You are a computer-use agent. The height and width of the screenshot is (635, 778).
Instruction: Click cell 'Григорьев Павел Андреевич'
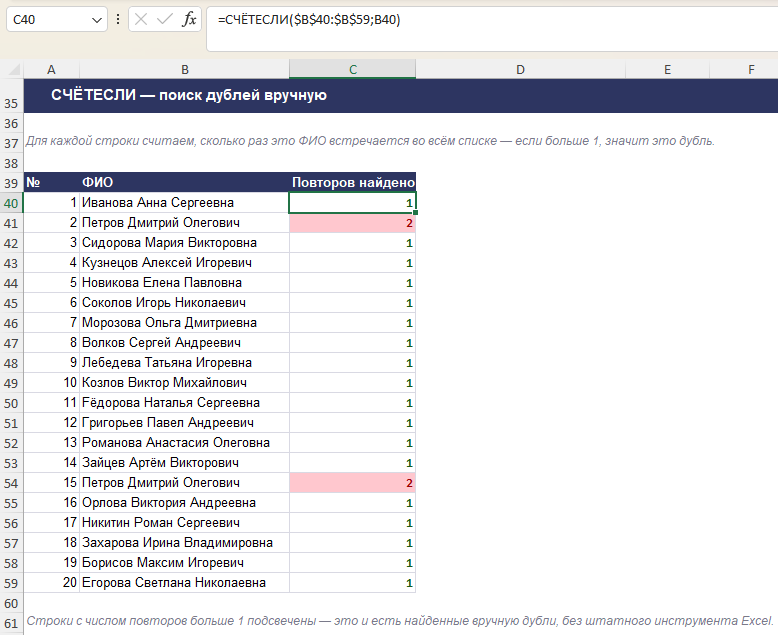coord(185,423)
